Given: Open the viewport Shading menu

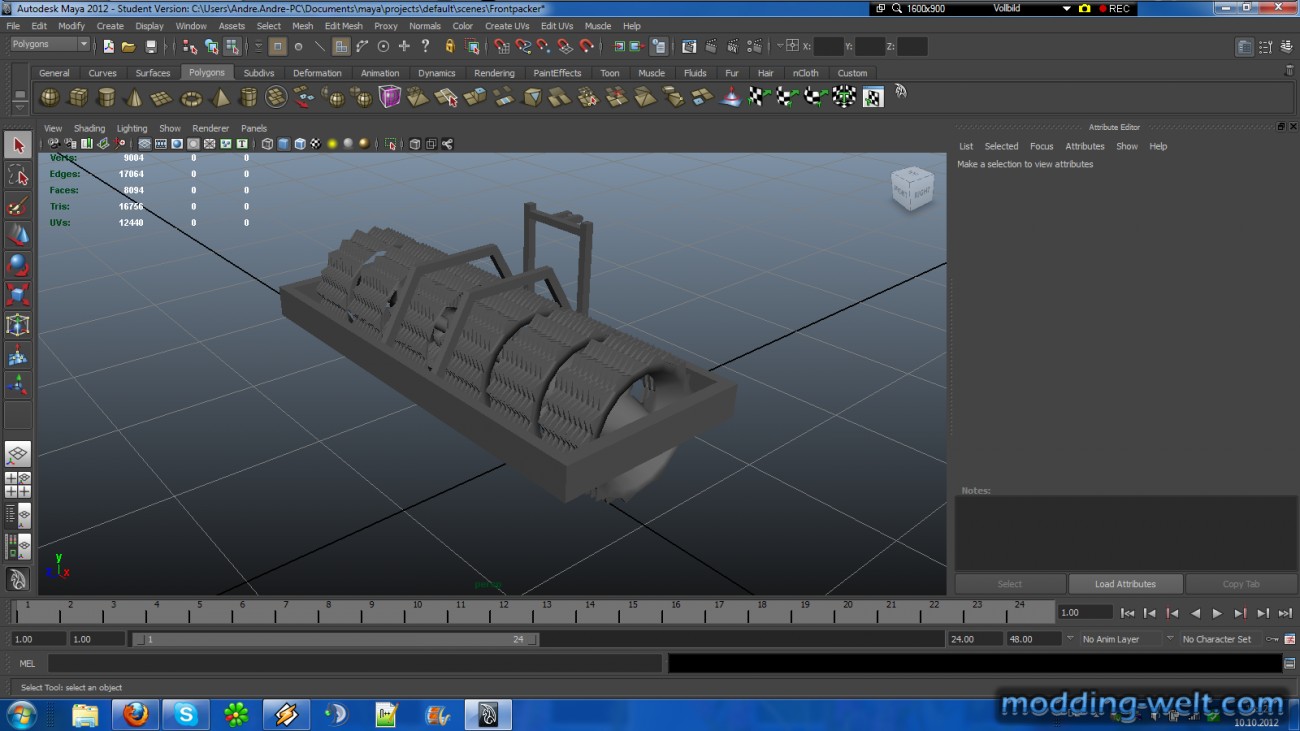Looking at the screenshot, I should coord(89,128).
